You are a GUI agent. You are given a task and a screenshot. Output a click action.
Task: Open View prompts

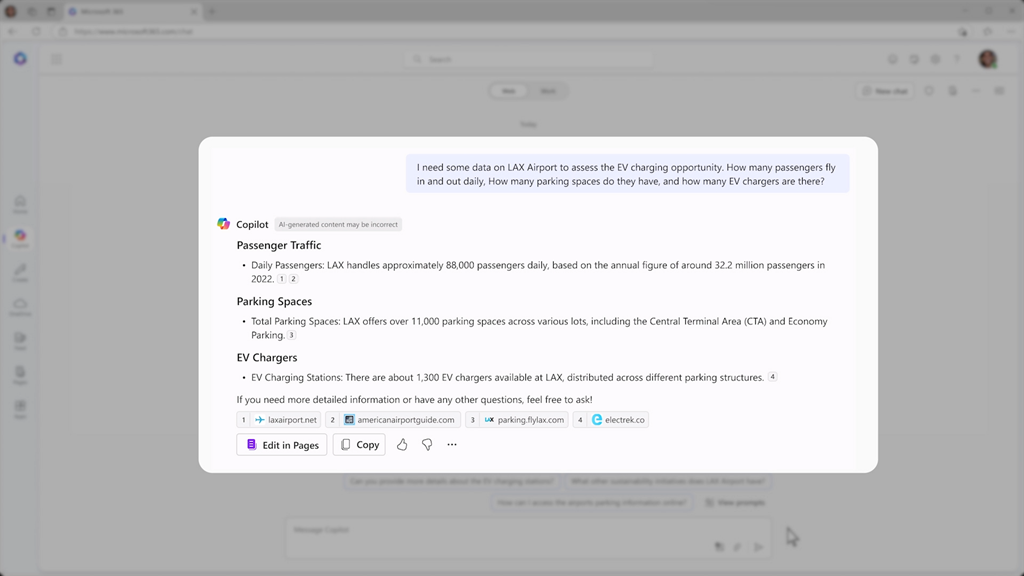click(735, 502)
